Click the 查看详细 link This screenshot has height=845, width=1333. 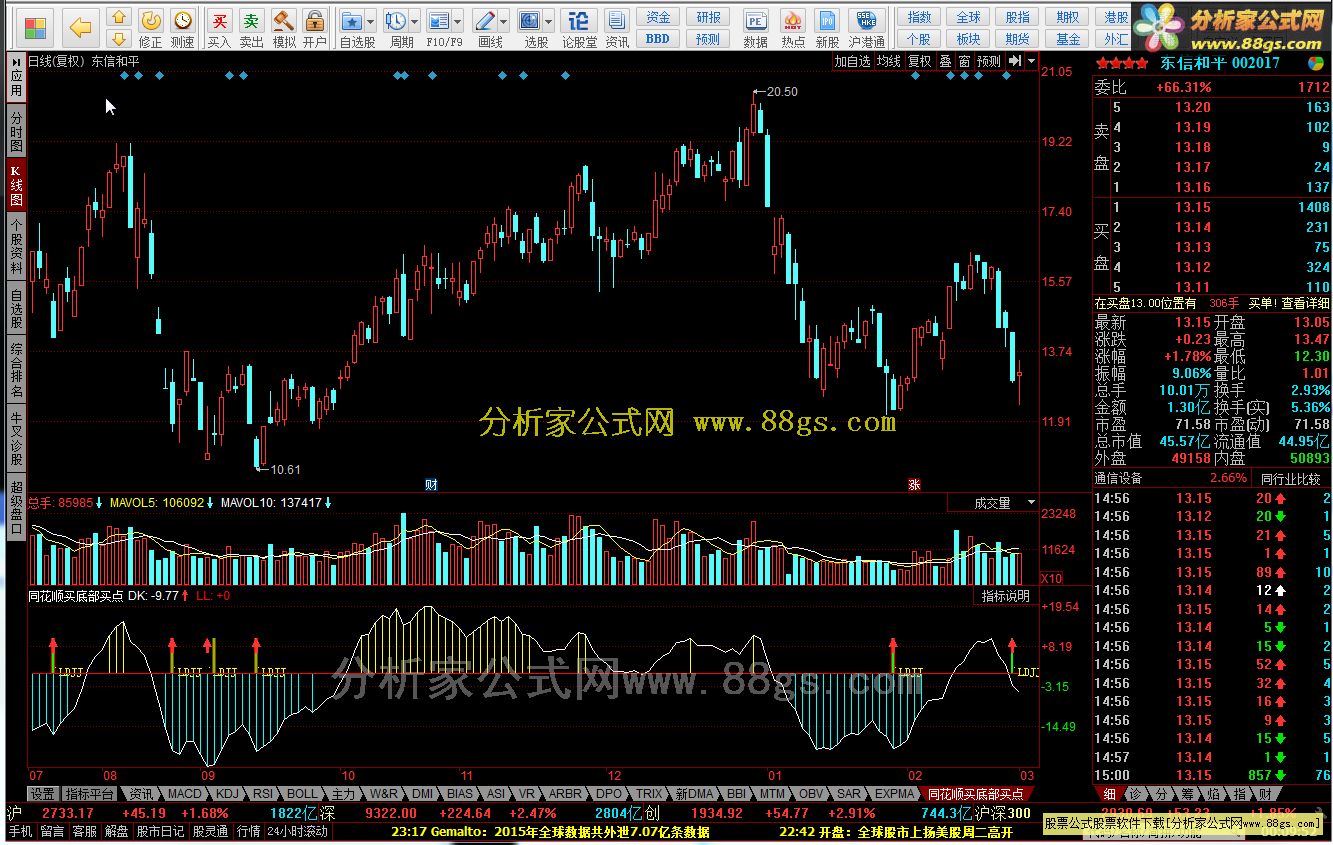click(x=1306, y=303)
